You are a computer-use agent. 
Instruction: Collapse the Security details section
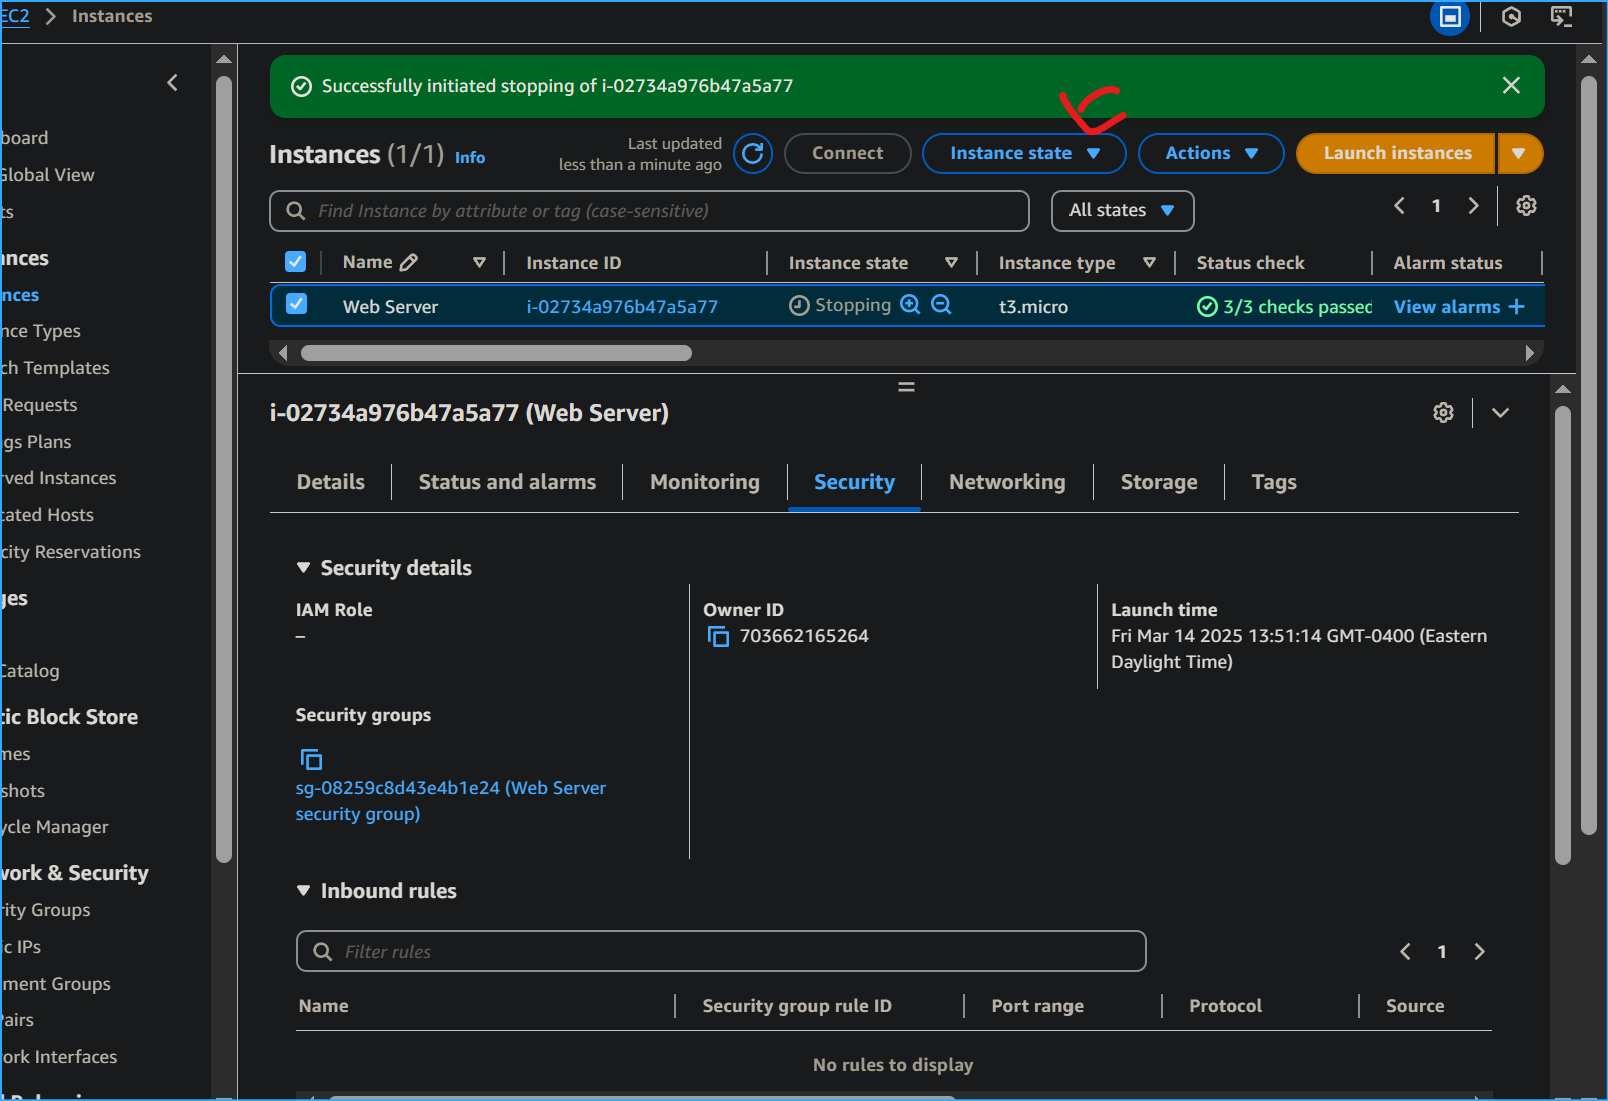(x=304, y=568)
